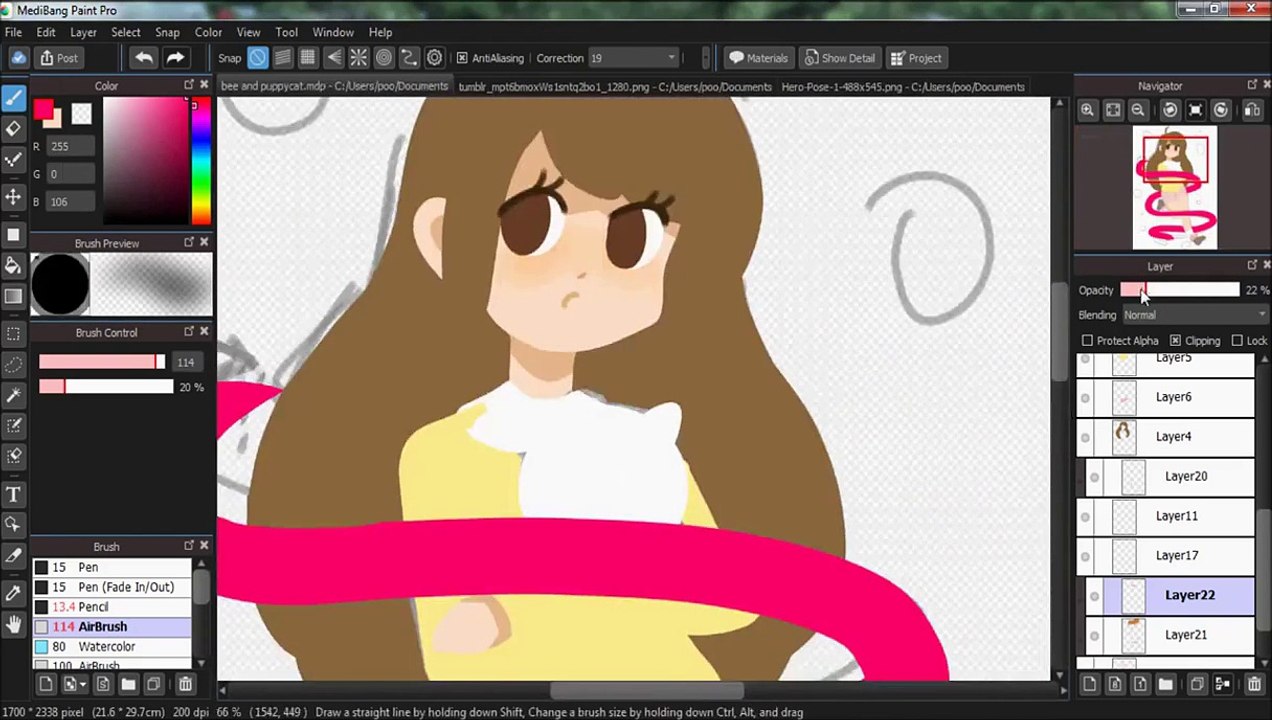This screenshot has height=720, width=1272.
Task: Open the Snap menu
Action: (167, 32)
